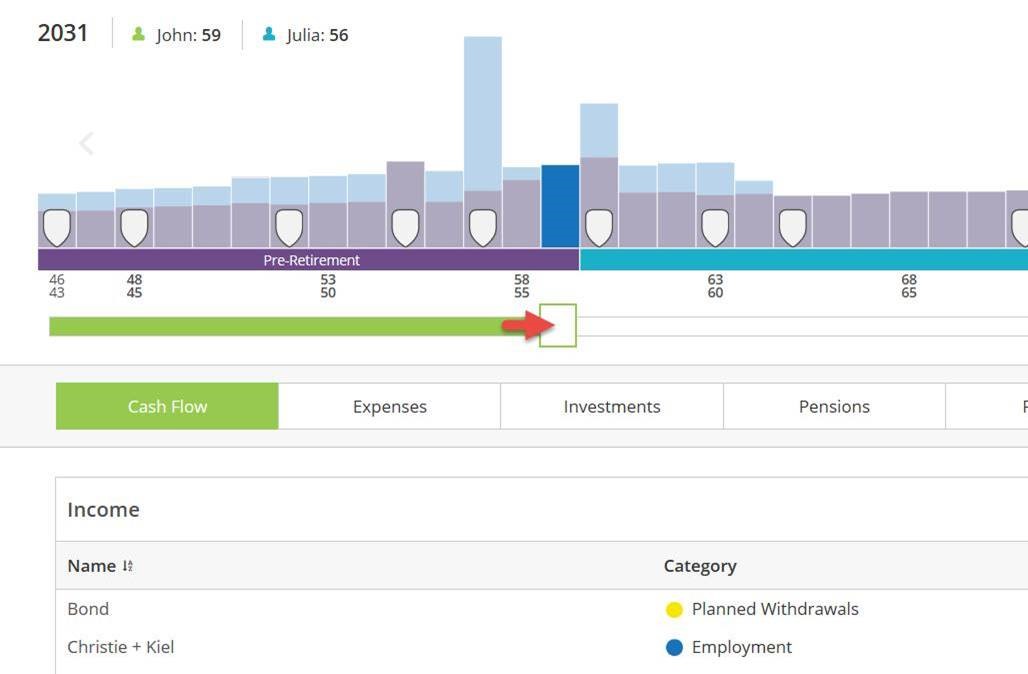Go to the Pensions tab
The image size is (1028, 674).
(834, 407)
